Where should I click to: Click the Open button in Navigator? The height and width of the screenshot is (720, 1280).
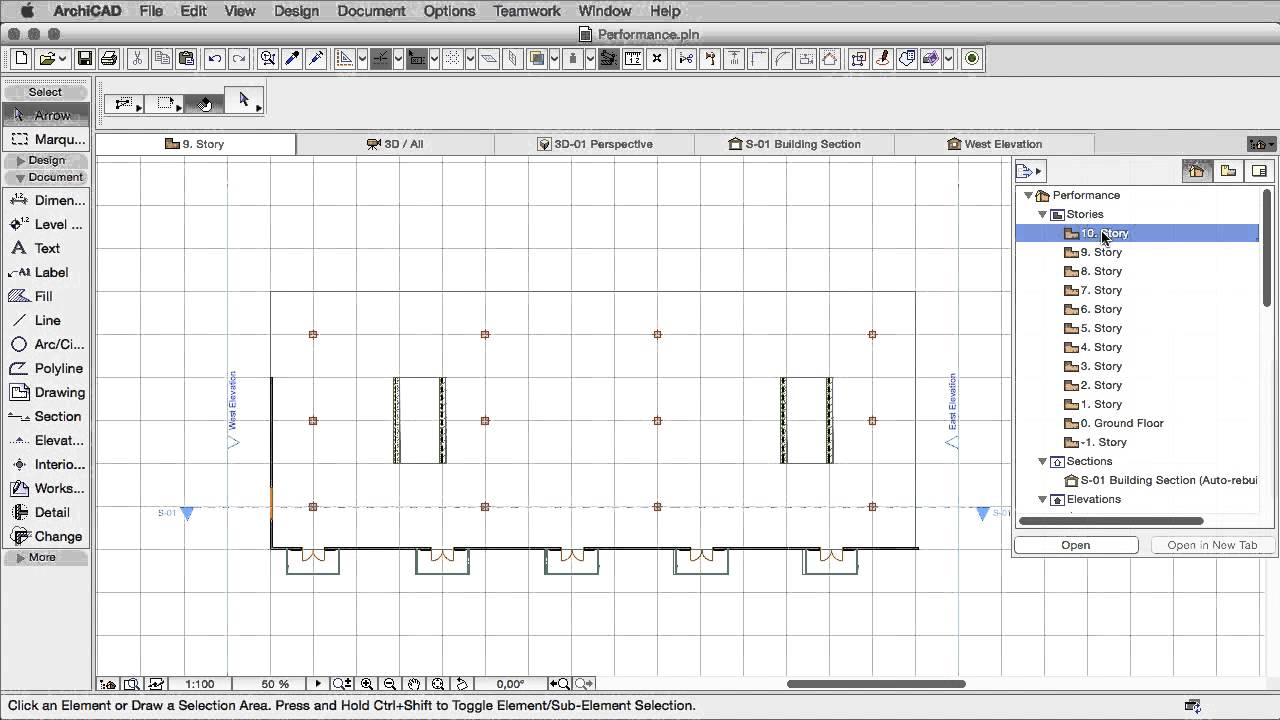click(x=1076, y=545)
